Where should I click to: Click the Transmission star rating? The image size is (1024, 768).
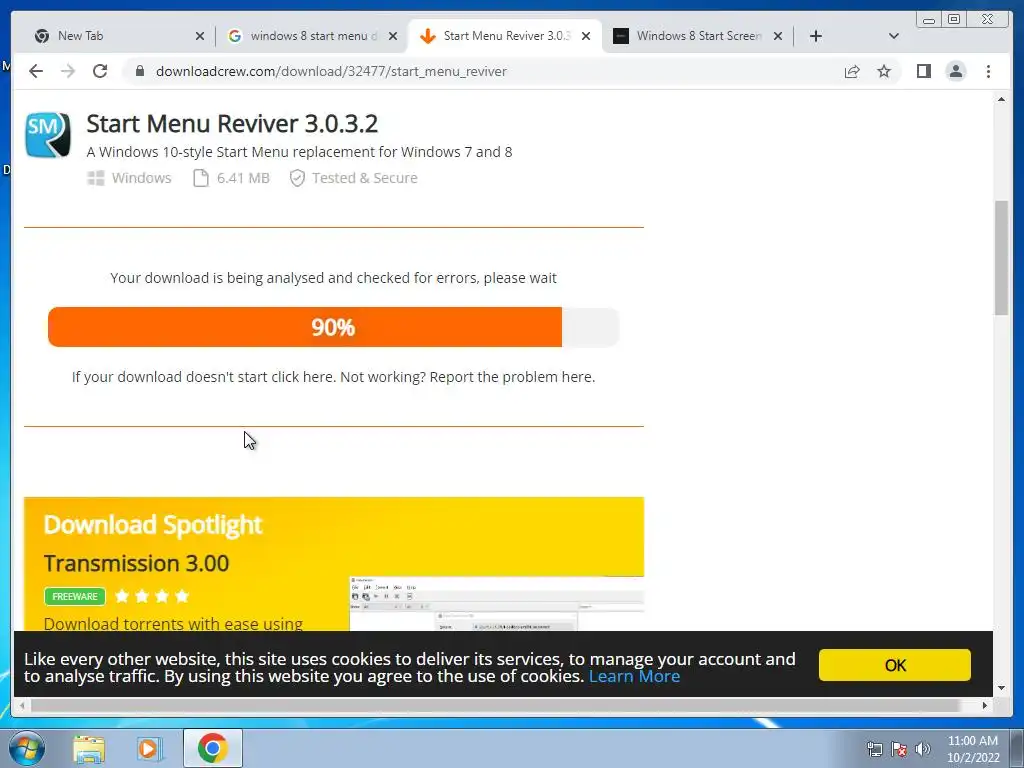pos(152,596)
